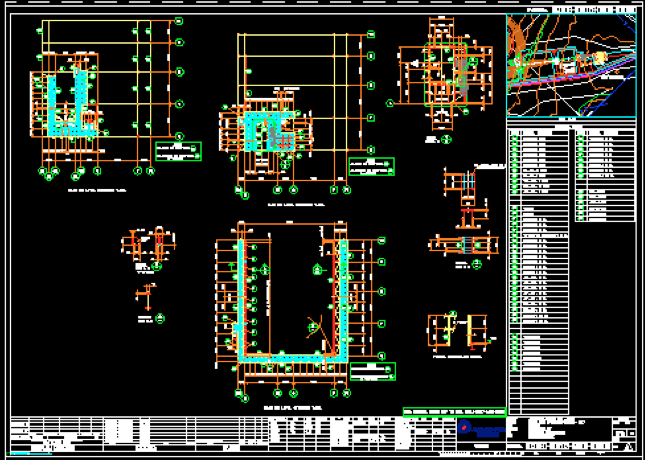Viewport: 645px width, 460px height.
Task: Click the green notes box under bottom plan
Action: click(x=374, y=372)
